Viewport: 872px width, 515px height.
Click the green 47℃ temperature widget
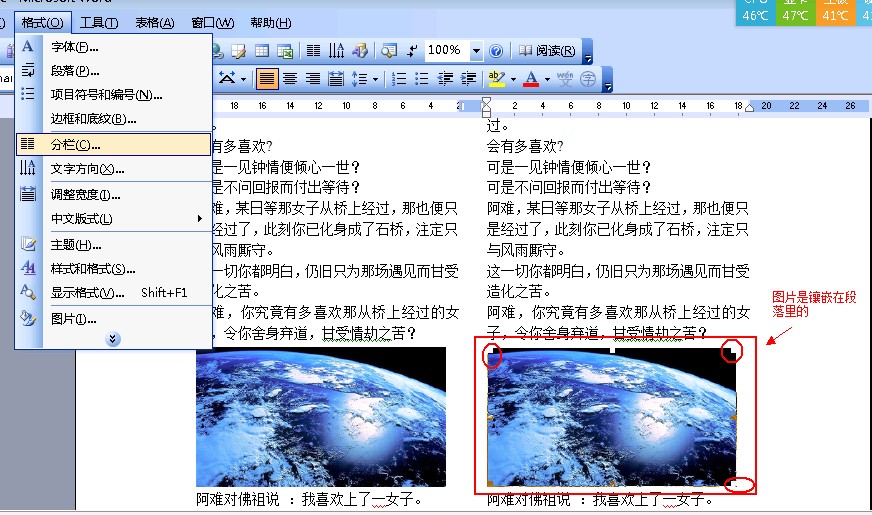(795, 13)
